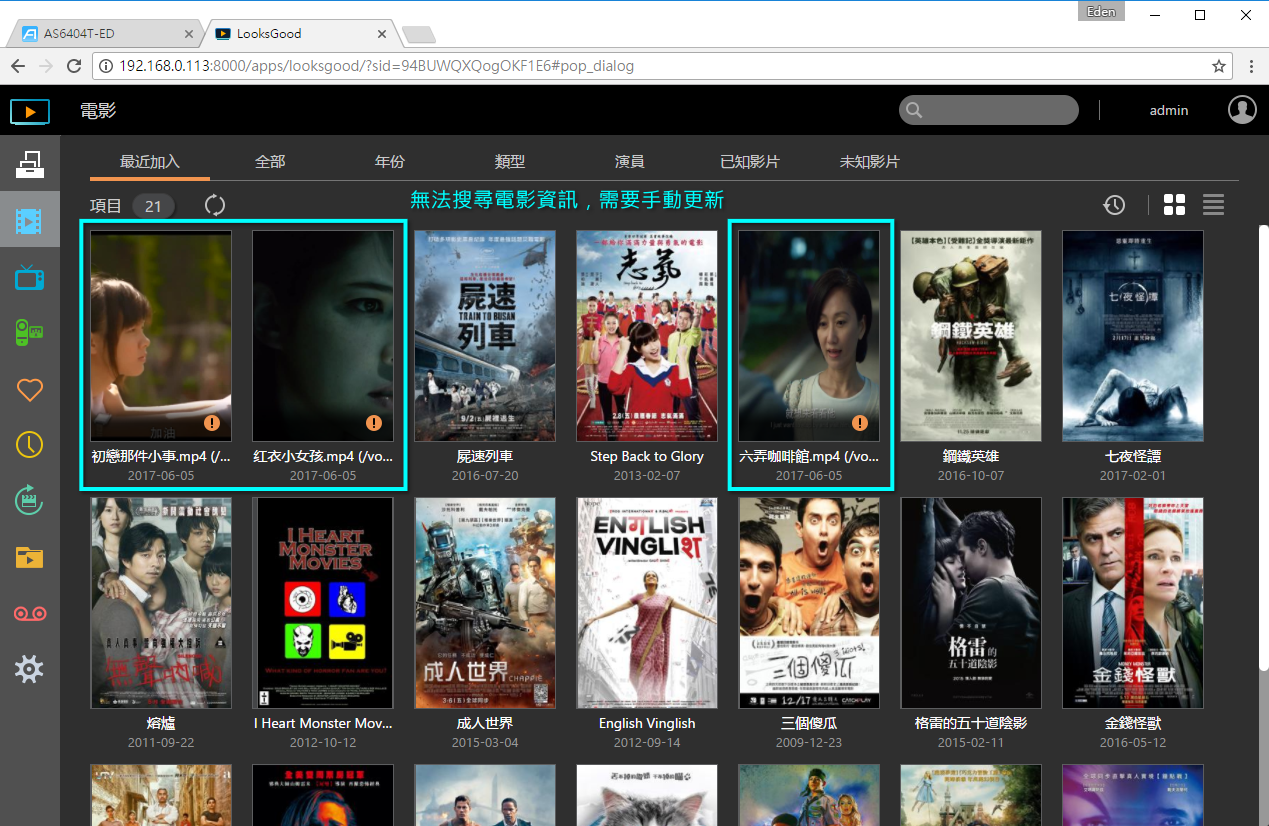The width and height of the screenshot is (1269, 826).
Task: Click the LooksGood logo icon
Action: coord(30,111)
